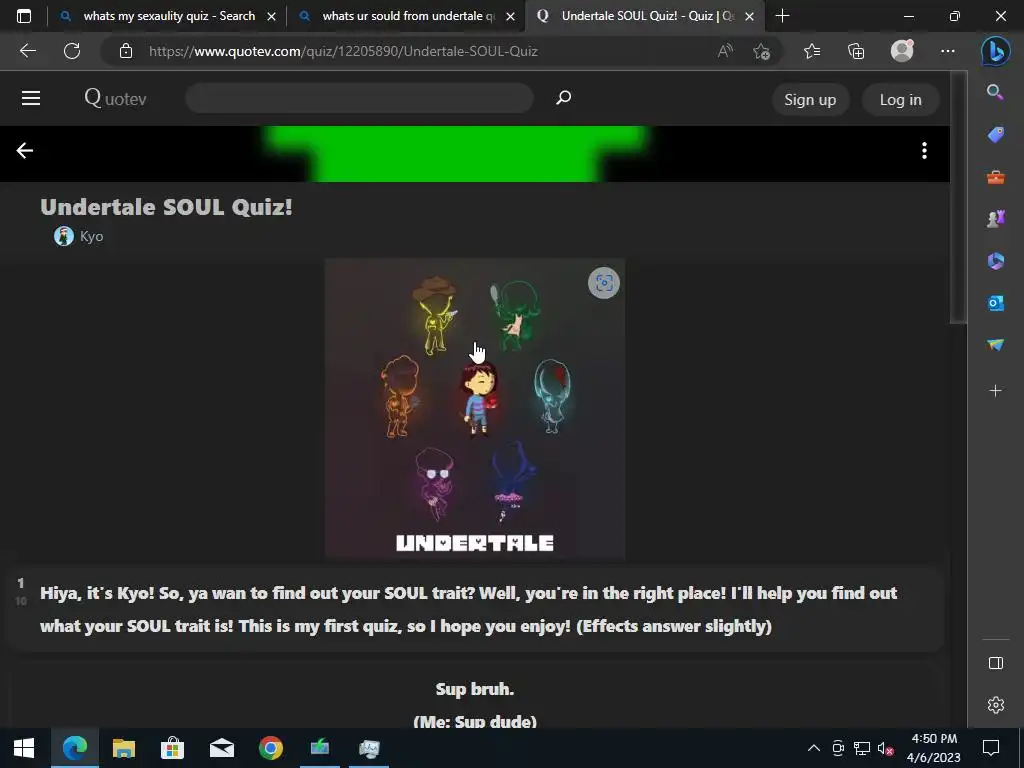Focus the Quotev search input field
Screen dimensions: 1024x768
[359, 98]
